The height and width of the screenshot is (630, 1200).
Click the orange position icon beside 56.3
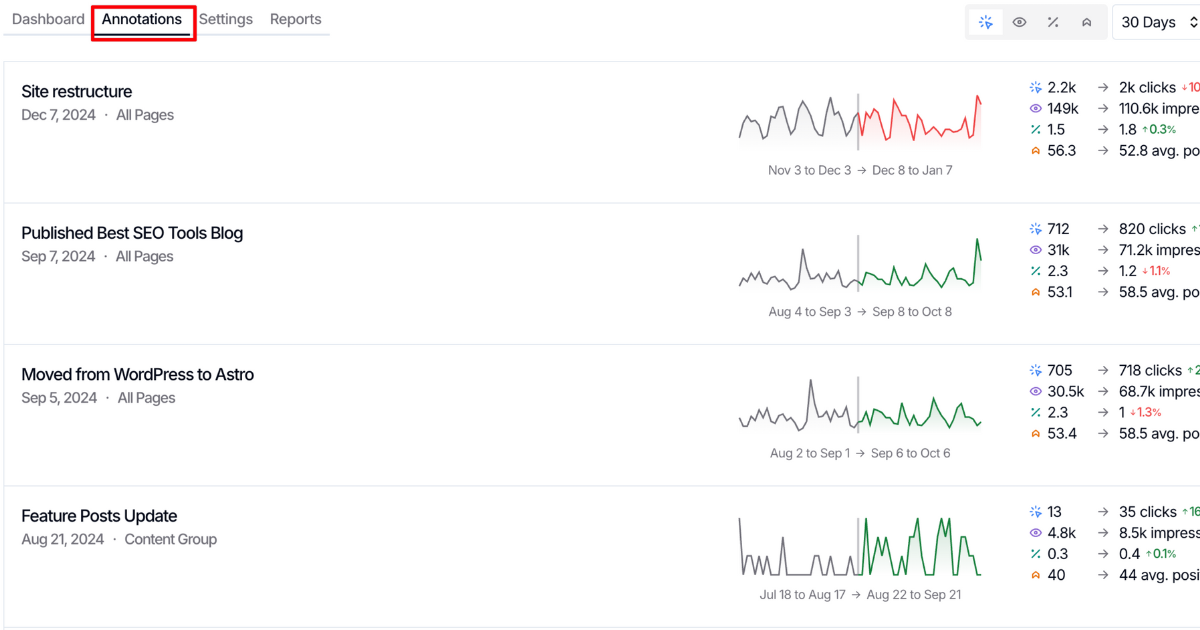click(x=1036, y=150)
